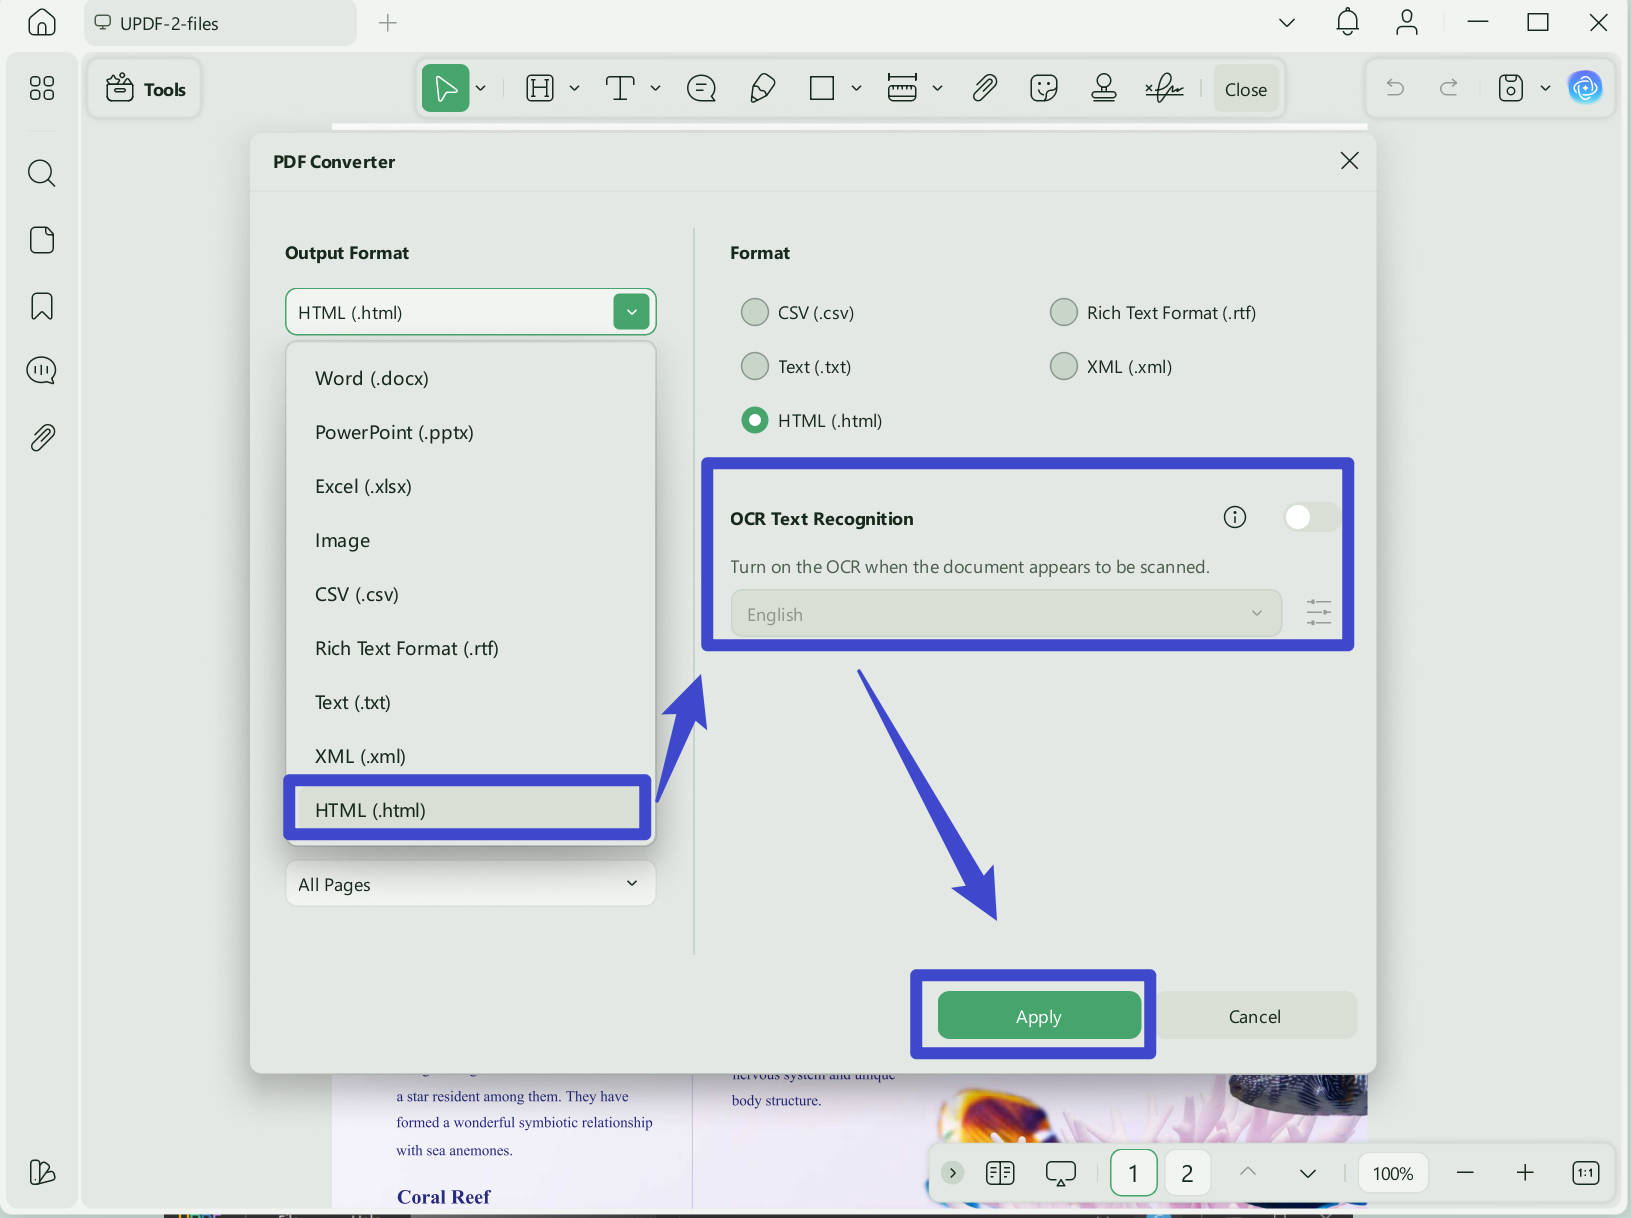Select the attachment paperclip tool in toolbar
This screenshot has height=1218, width=1631.
pyautogui.click(x=984, y=89)
